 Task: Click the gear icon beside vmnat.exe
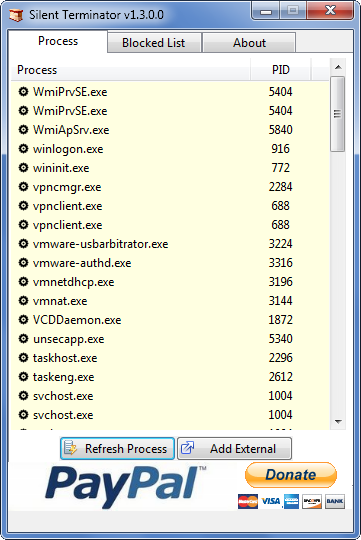[x=23, y=301]
